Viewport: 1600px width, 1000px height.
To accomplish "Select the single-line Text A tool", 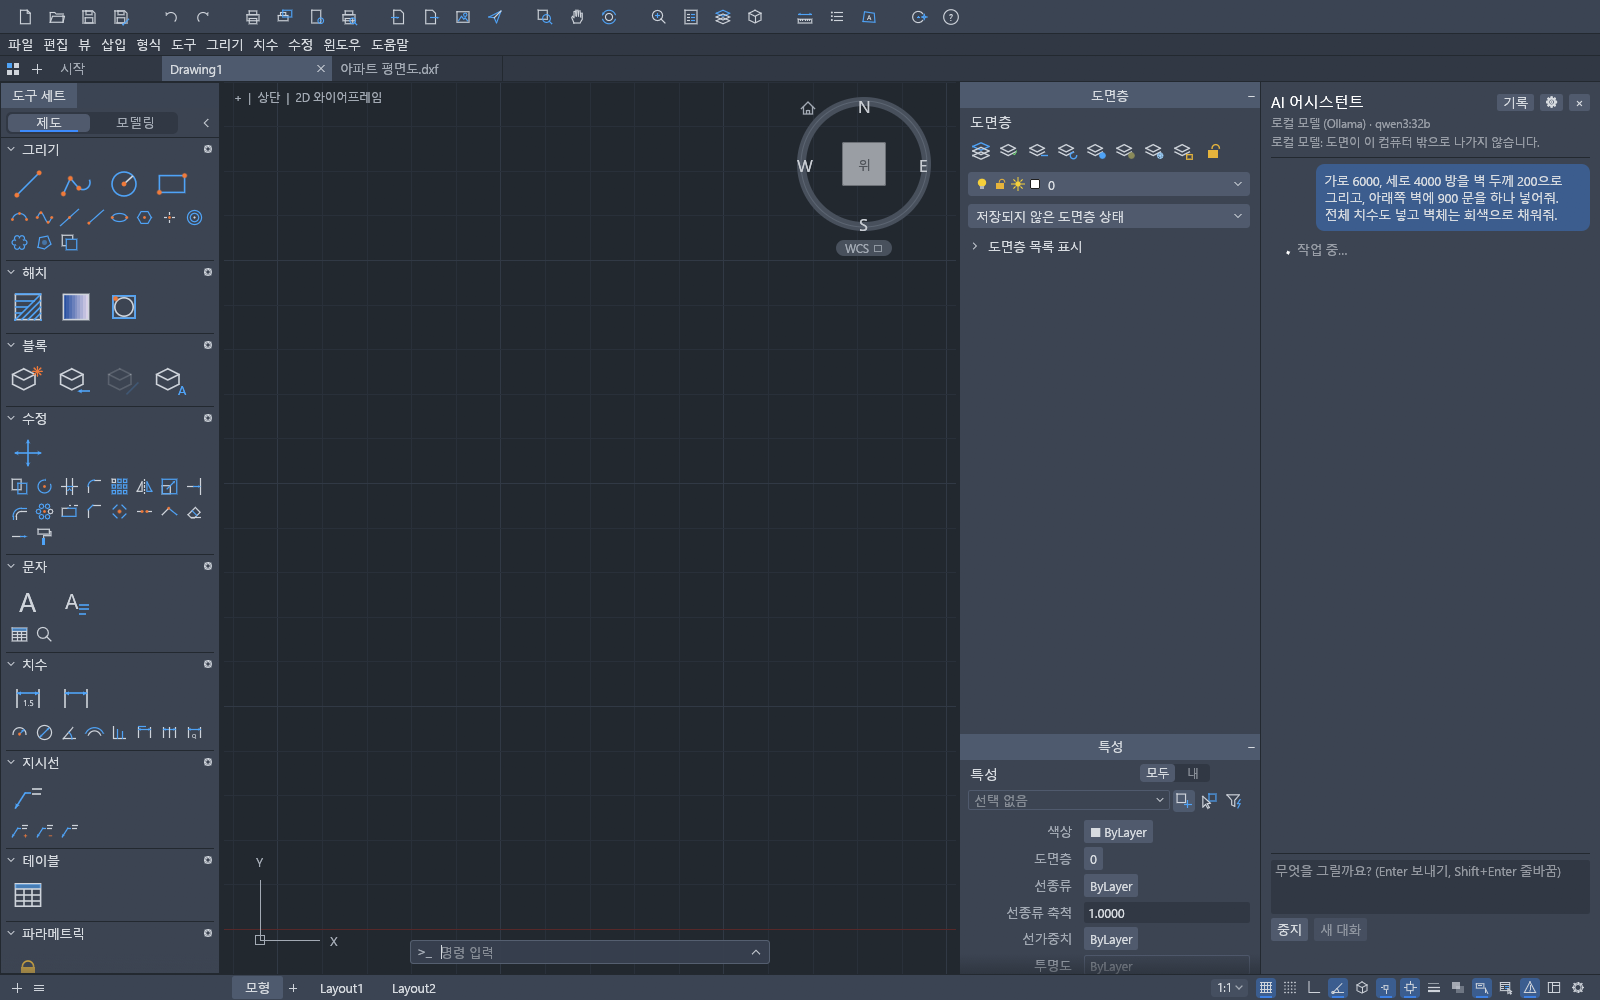I will click(x=28, y=602).
